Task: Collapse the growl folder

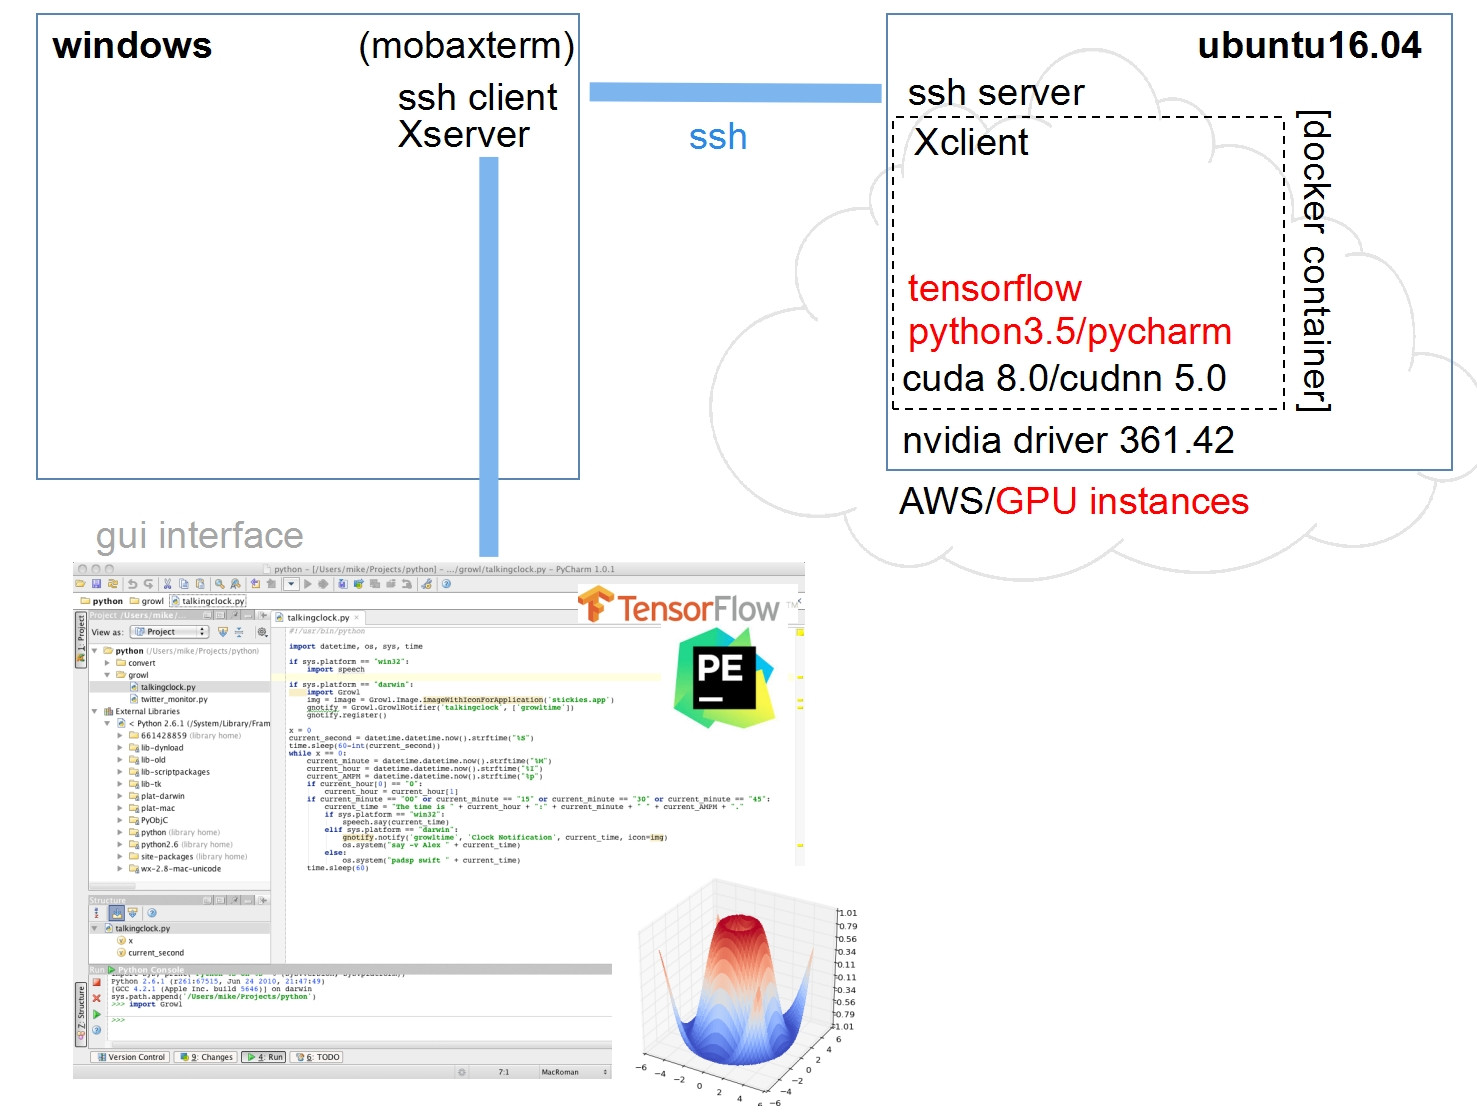Action: (107, 675)
